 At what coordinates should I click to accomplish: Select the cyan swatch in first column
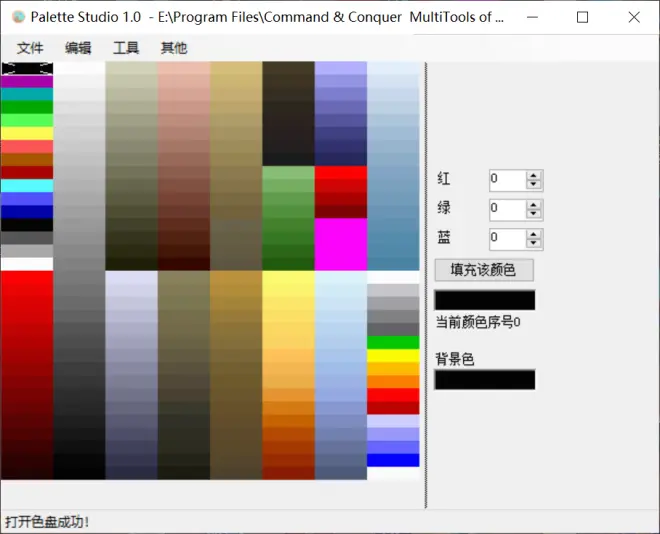pyautogui.click(x=27, y=186)
